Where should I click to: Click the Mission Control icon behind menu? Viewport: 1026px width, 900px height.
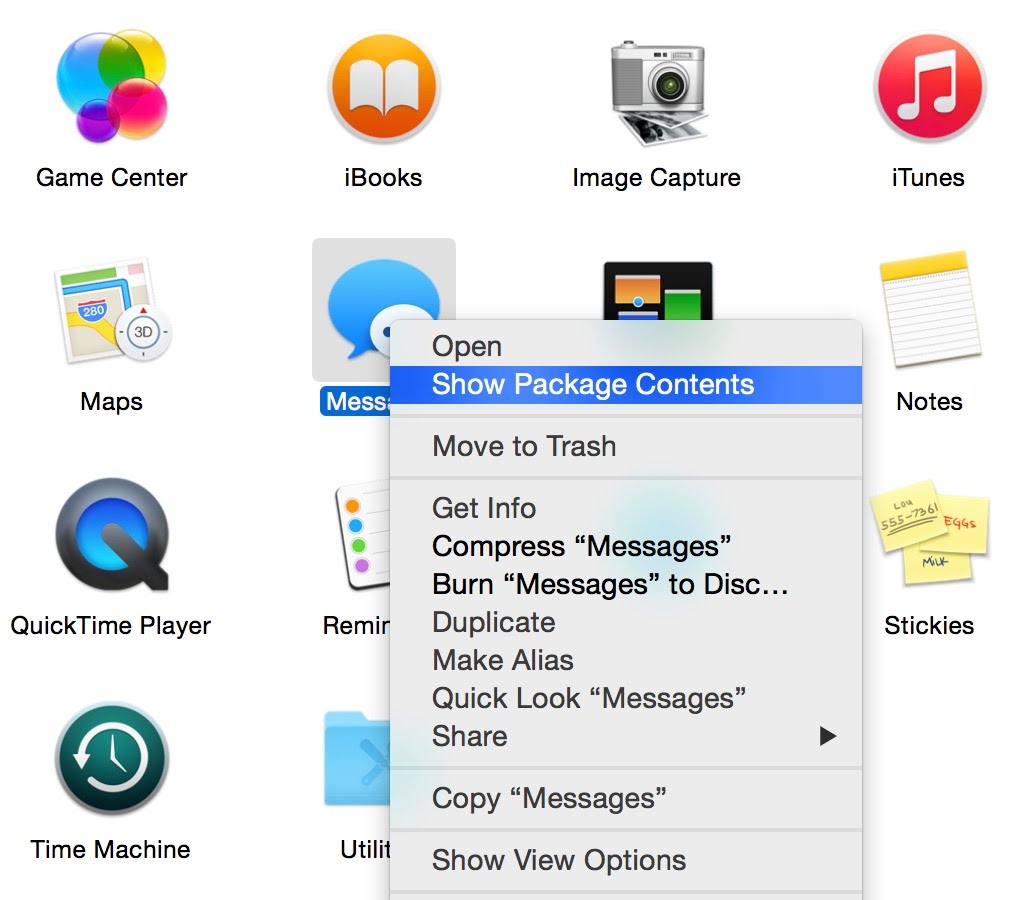[x=657, y=289]
